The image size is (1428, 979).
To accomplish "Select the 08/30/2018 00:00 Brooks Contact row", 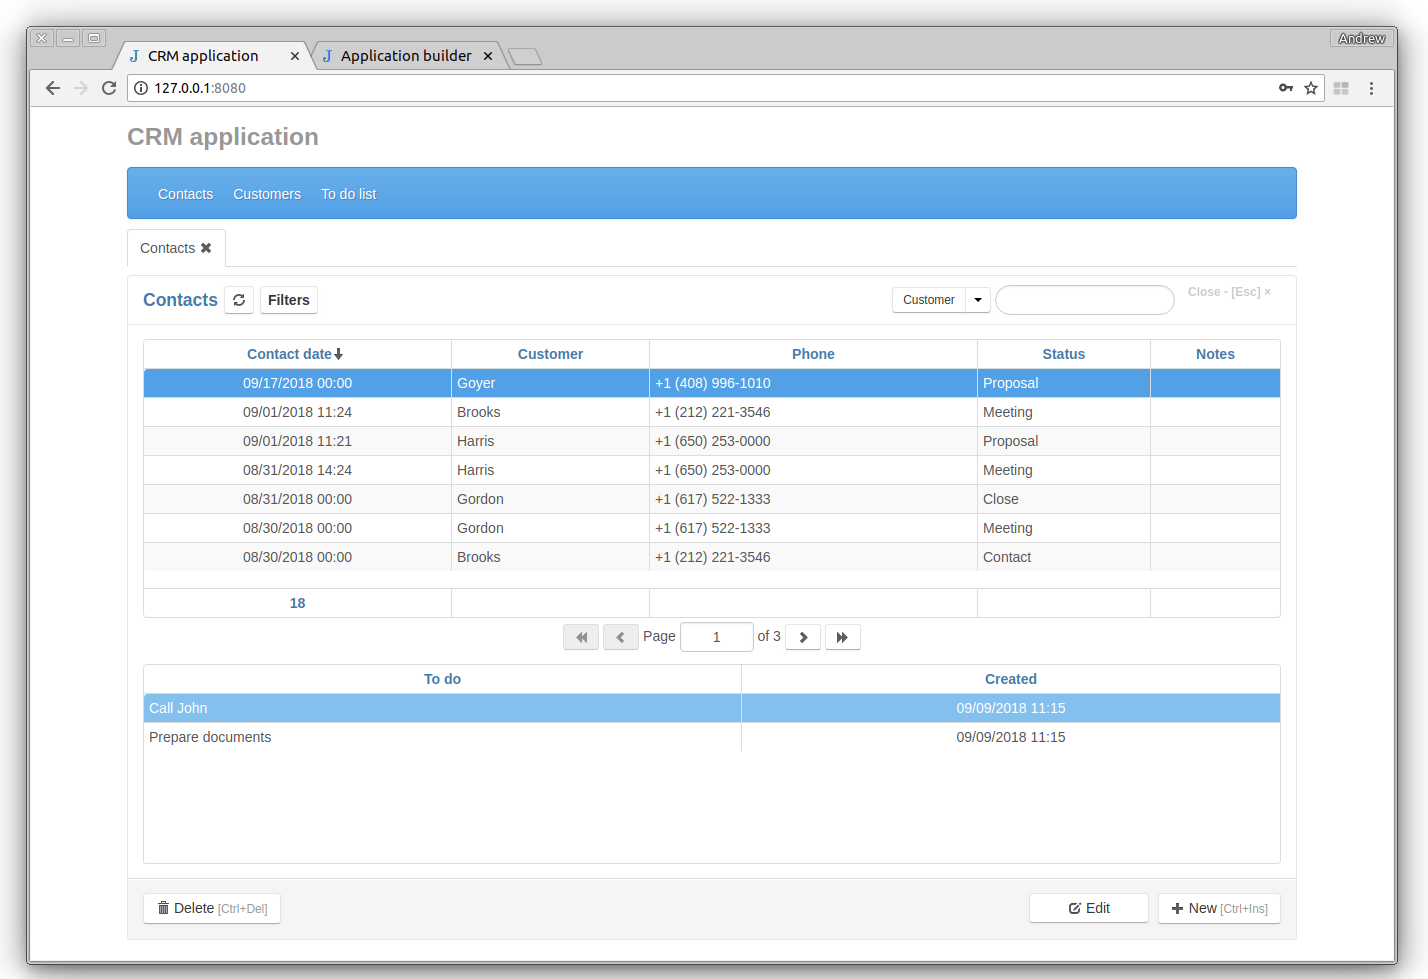I will [x=712, y=557].
